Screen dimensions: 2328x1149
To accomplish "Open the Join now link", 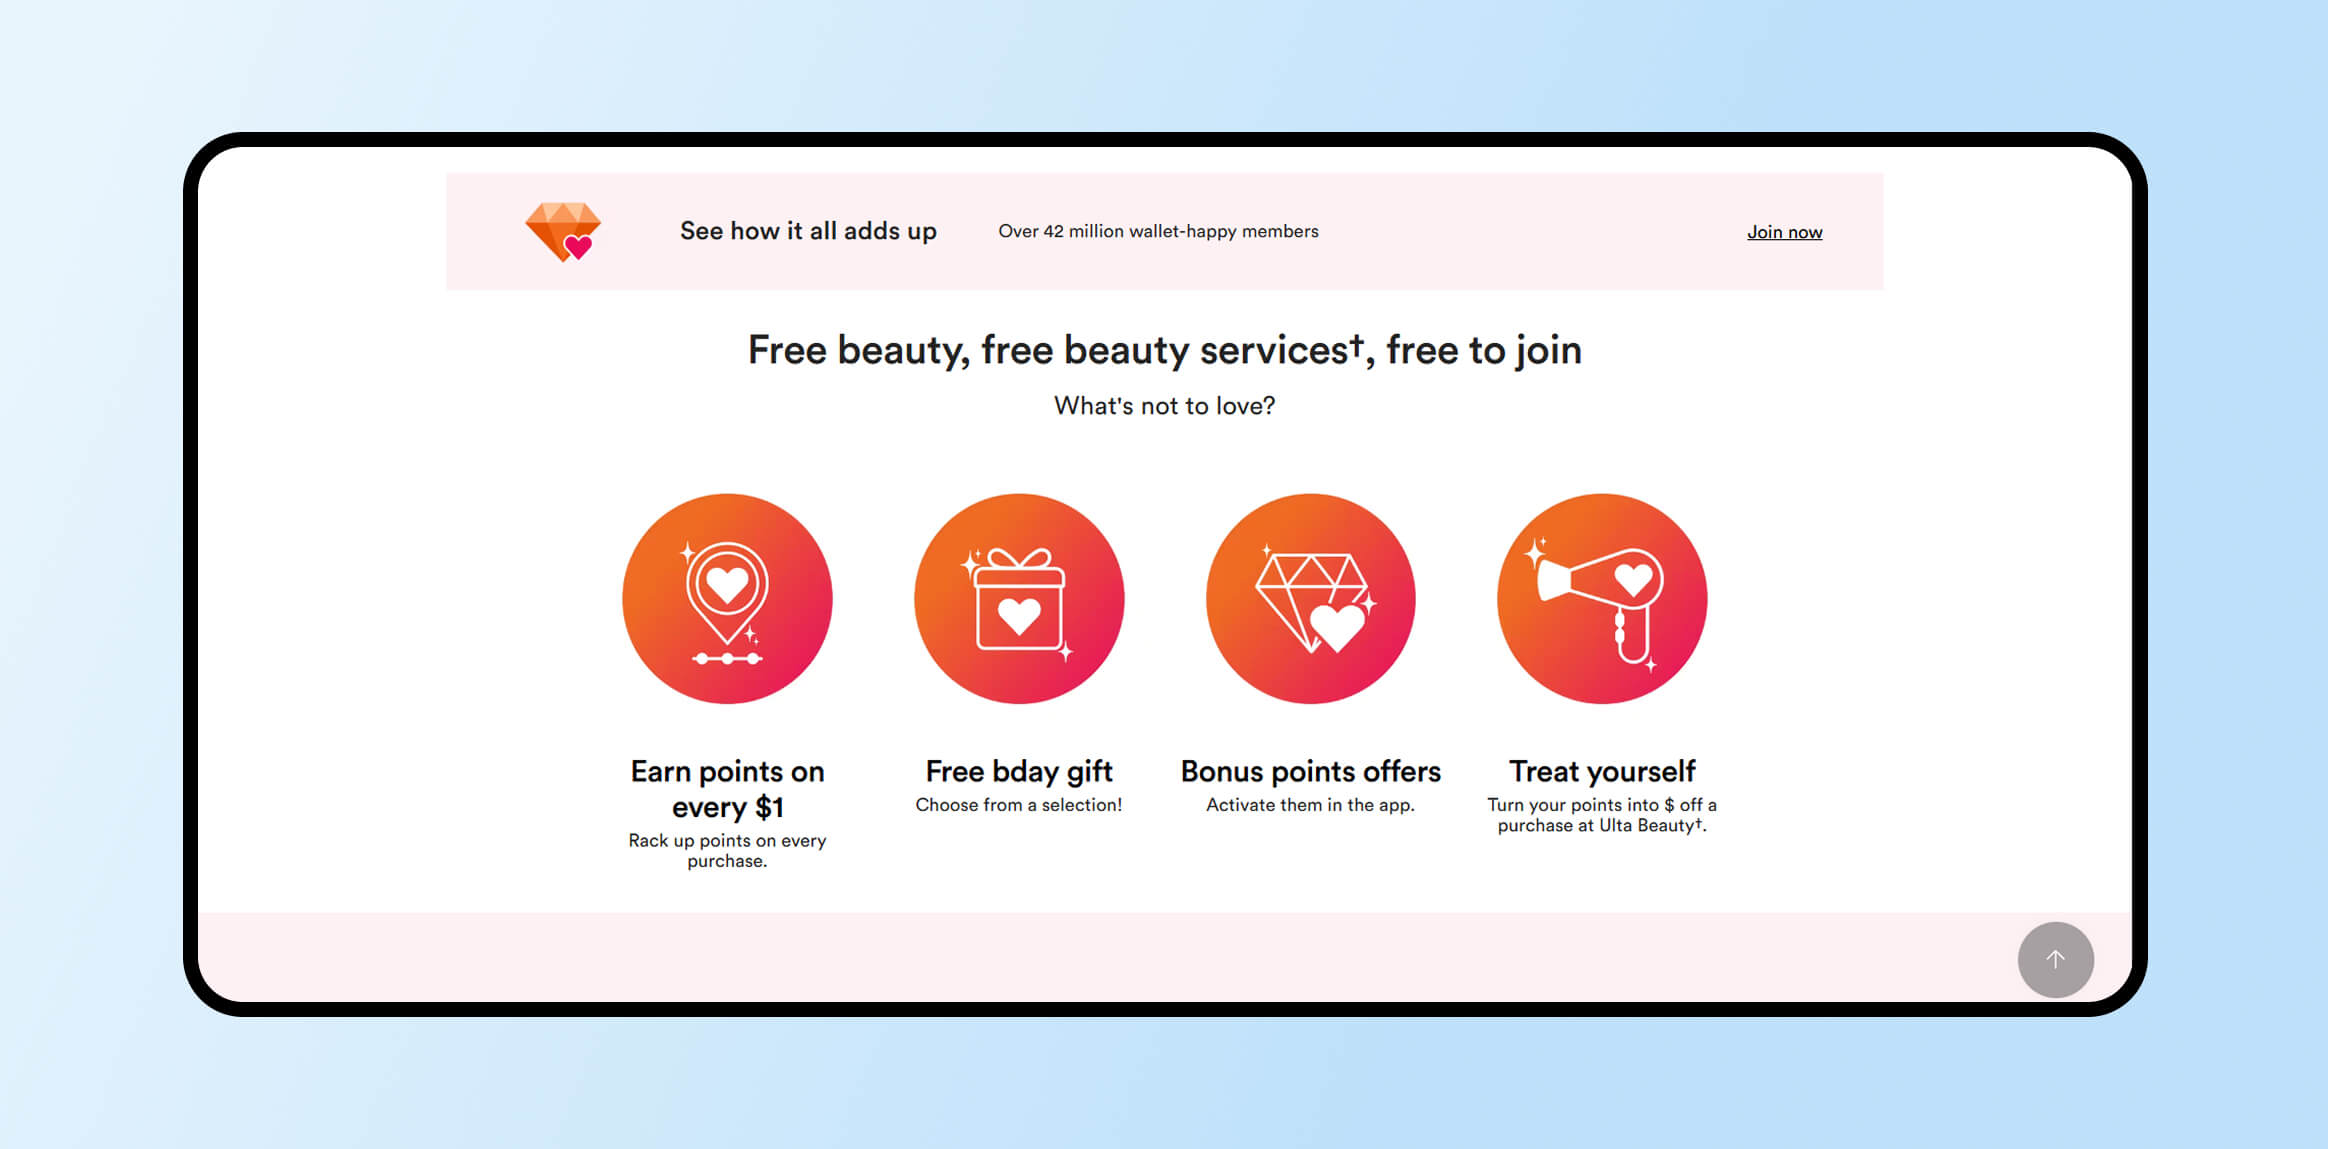I will 1785,232.
